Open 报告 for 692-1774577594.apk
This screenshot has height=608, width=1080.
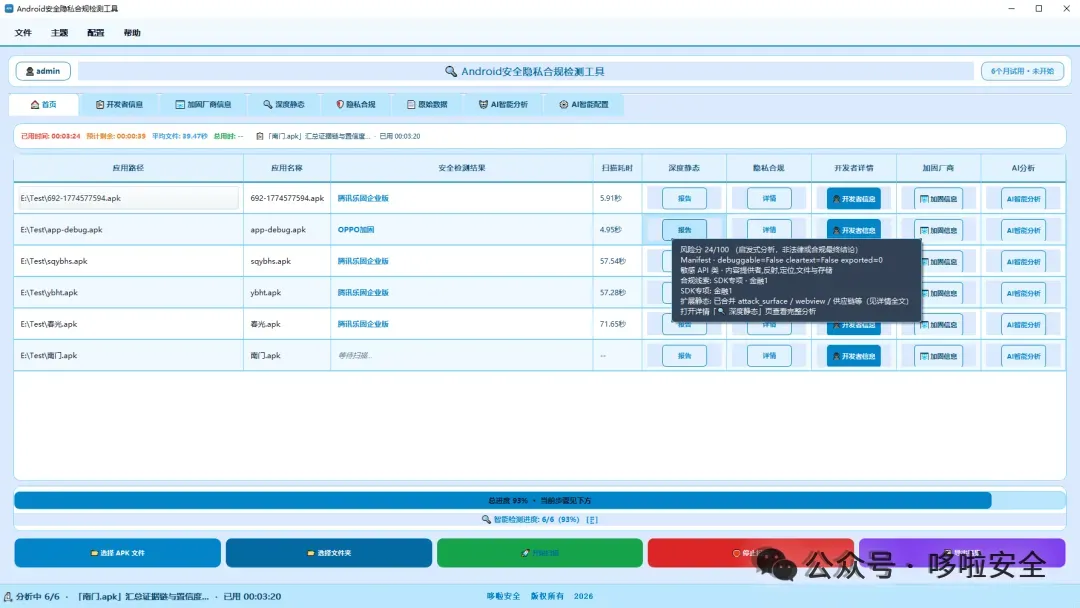[x=684, y=198]
